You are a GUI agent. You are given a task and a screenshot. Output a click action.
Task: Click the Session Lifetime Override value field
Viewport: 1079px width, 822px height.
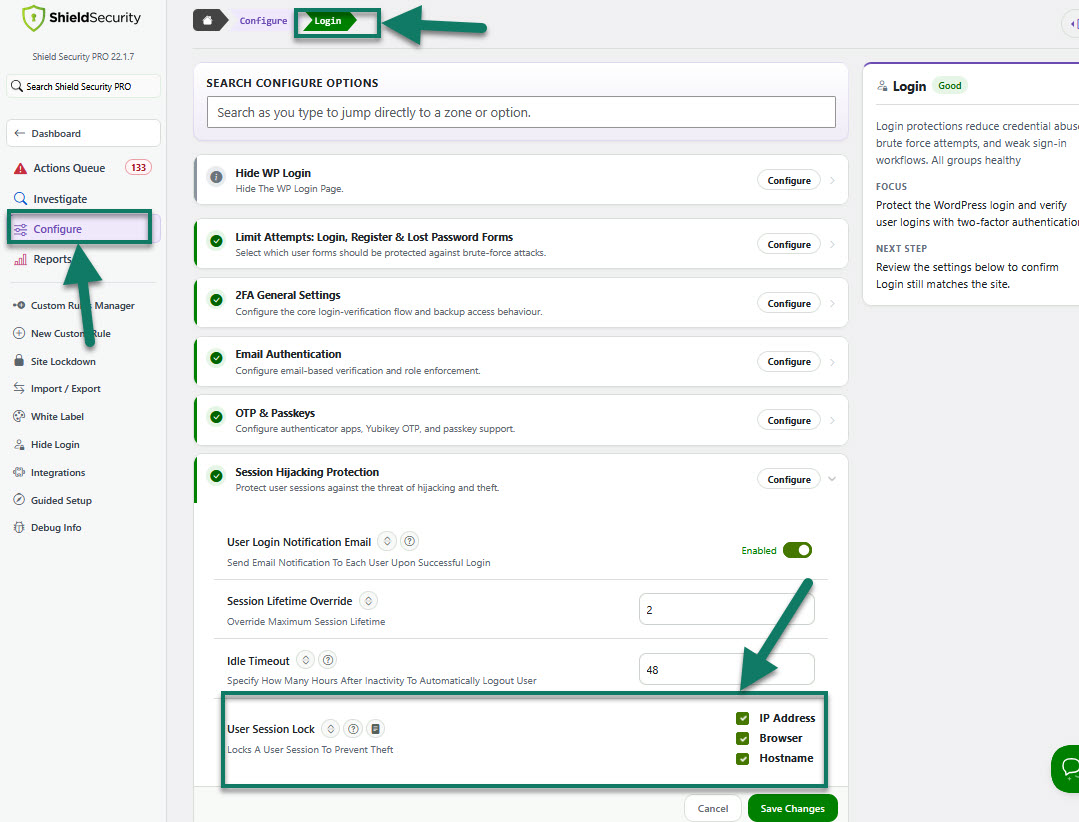pos(727,609)
